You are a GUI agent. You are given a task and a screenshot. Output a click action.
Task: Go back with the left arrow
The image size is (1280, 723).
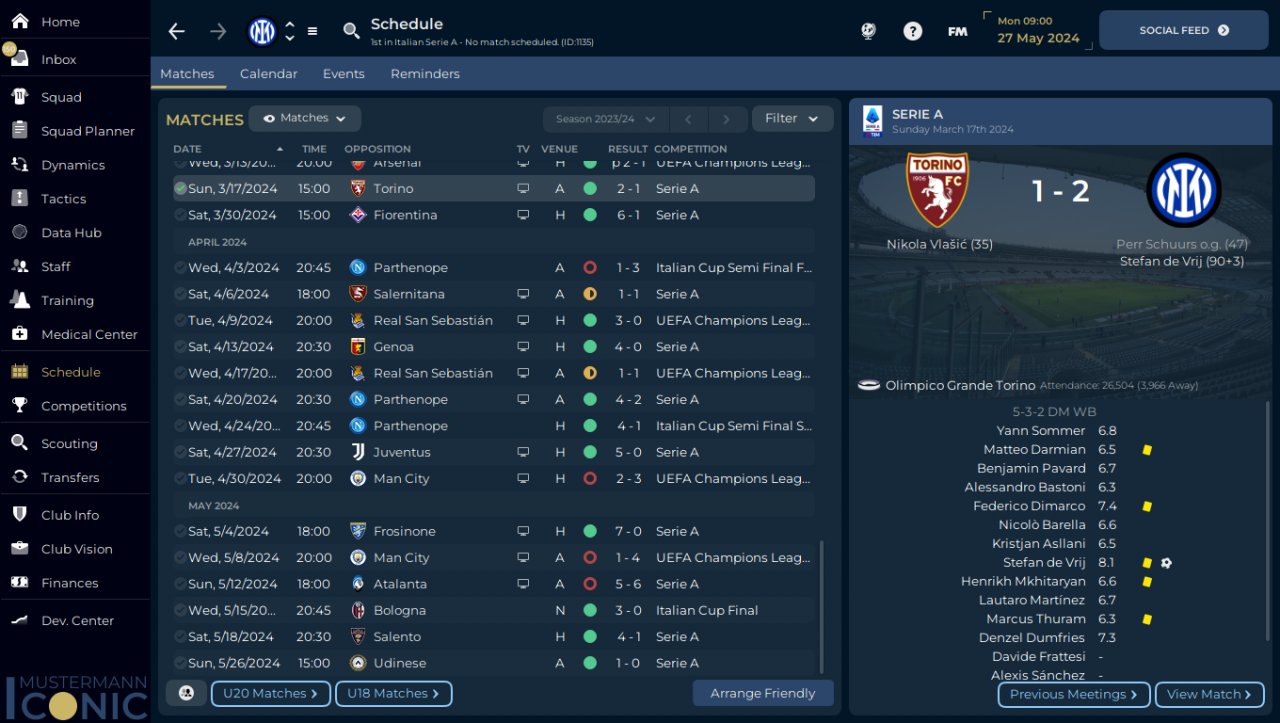click(177, 31)
